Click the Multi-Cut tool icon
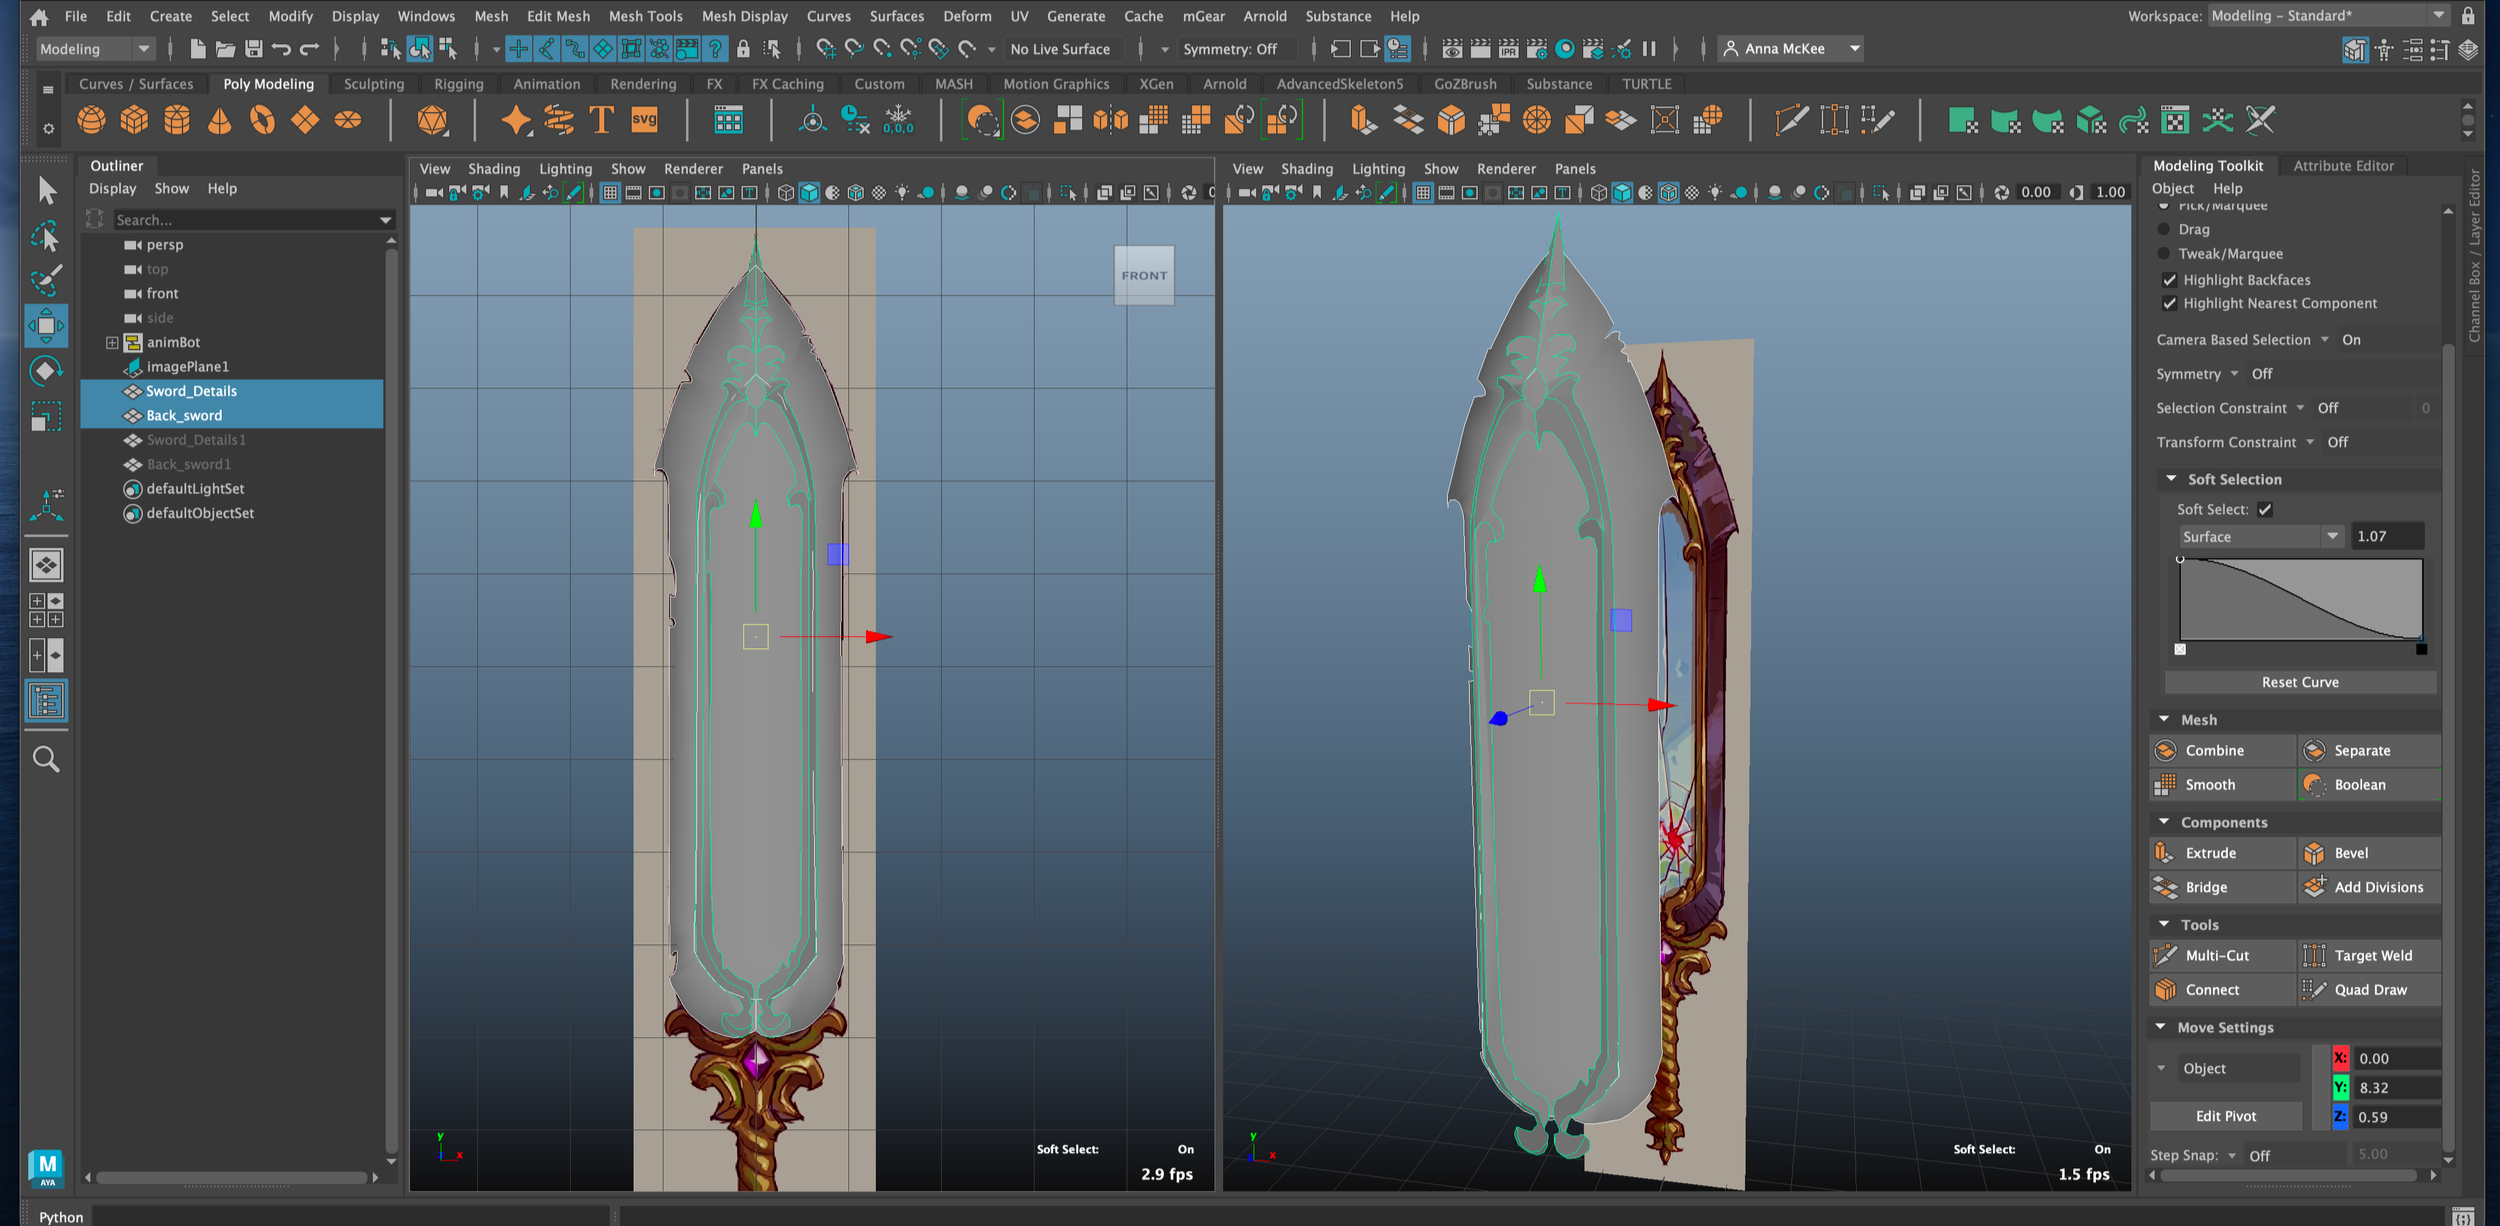Viewport: 2500px width, 1226px height. (2165, 955)
